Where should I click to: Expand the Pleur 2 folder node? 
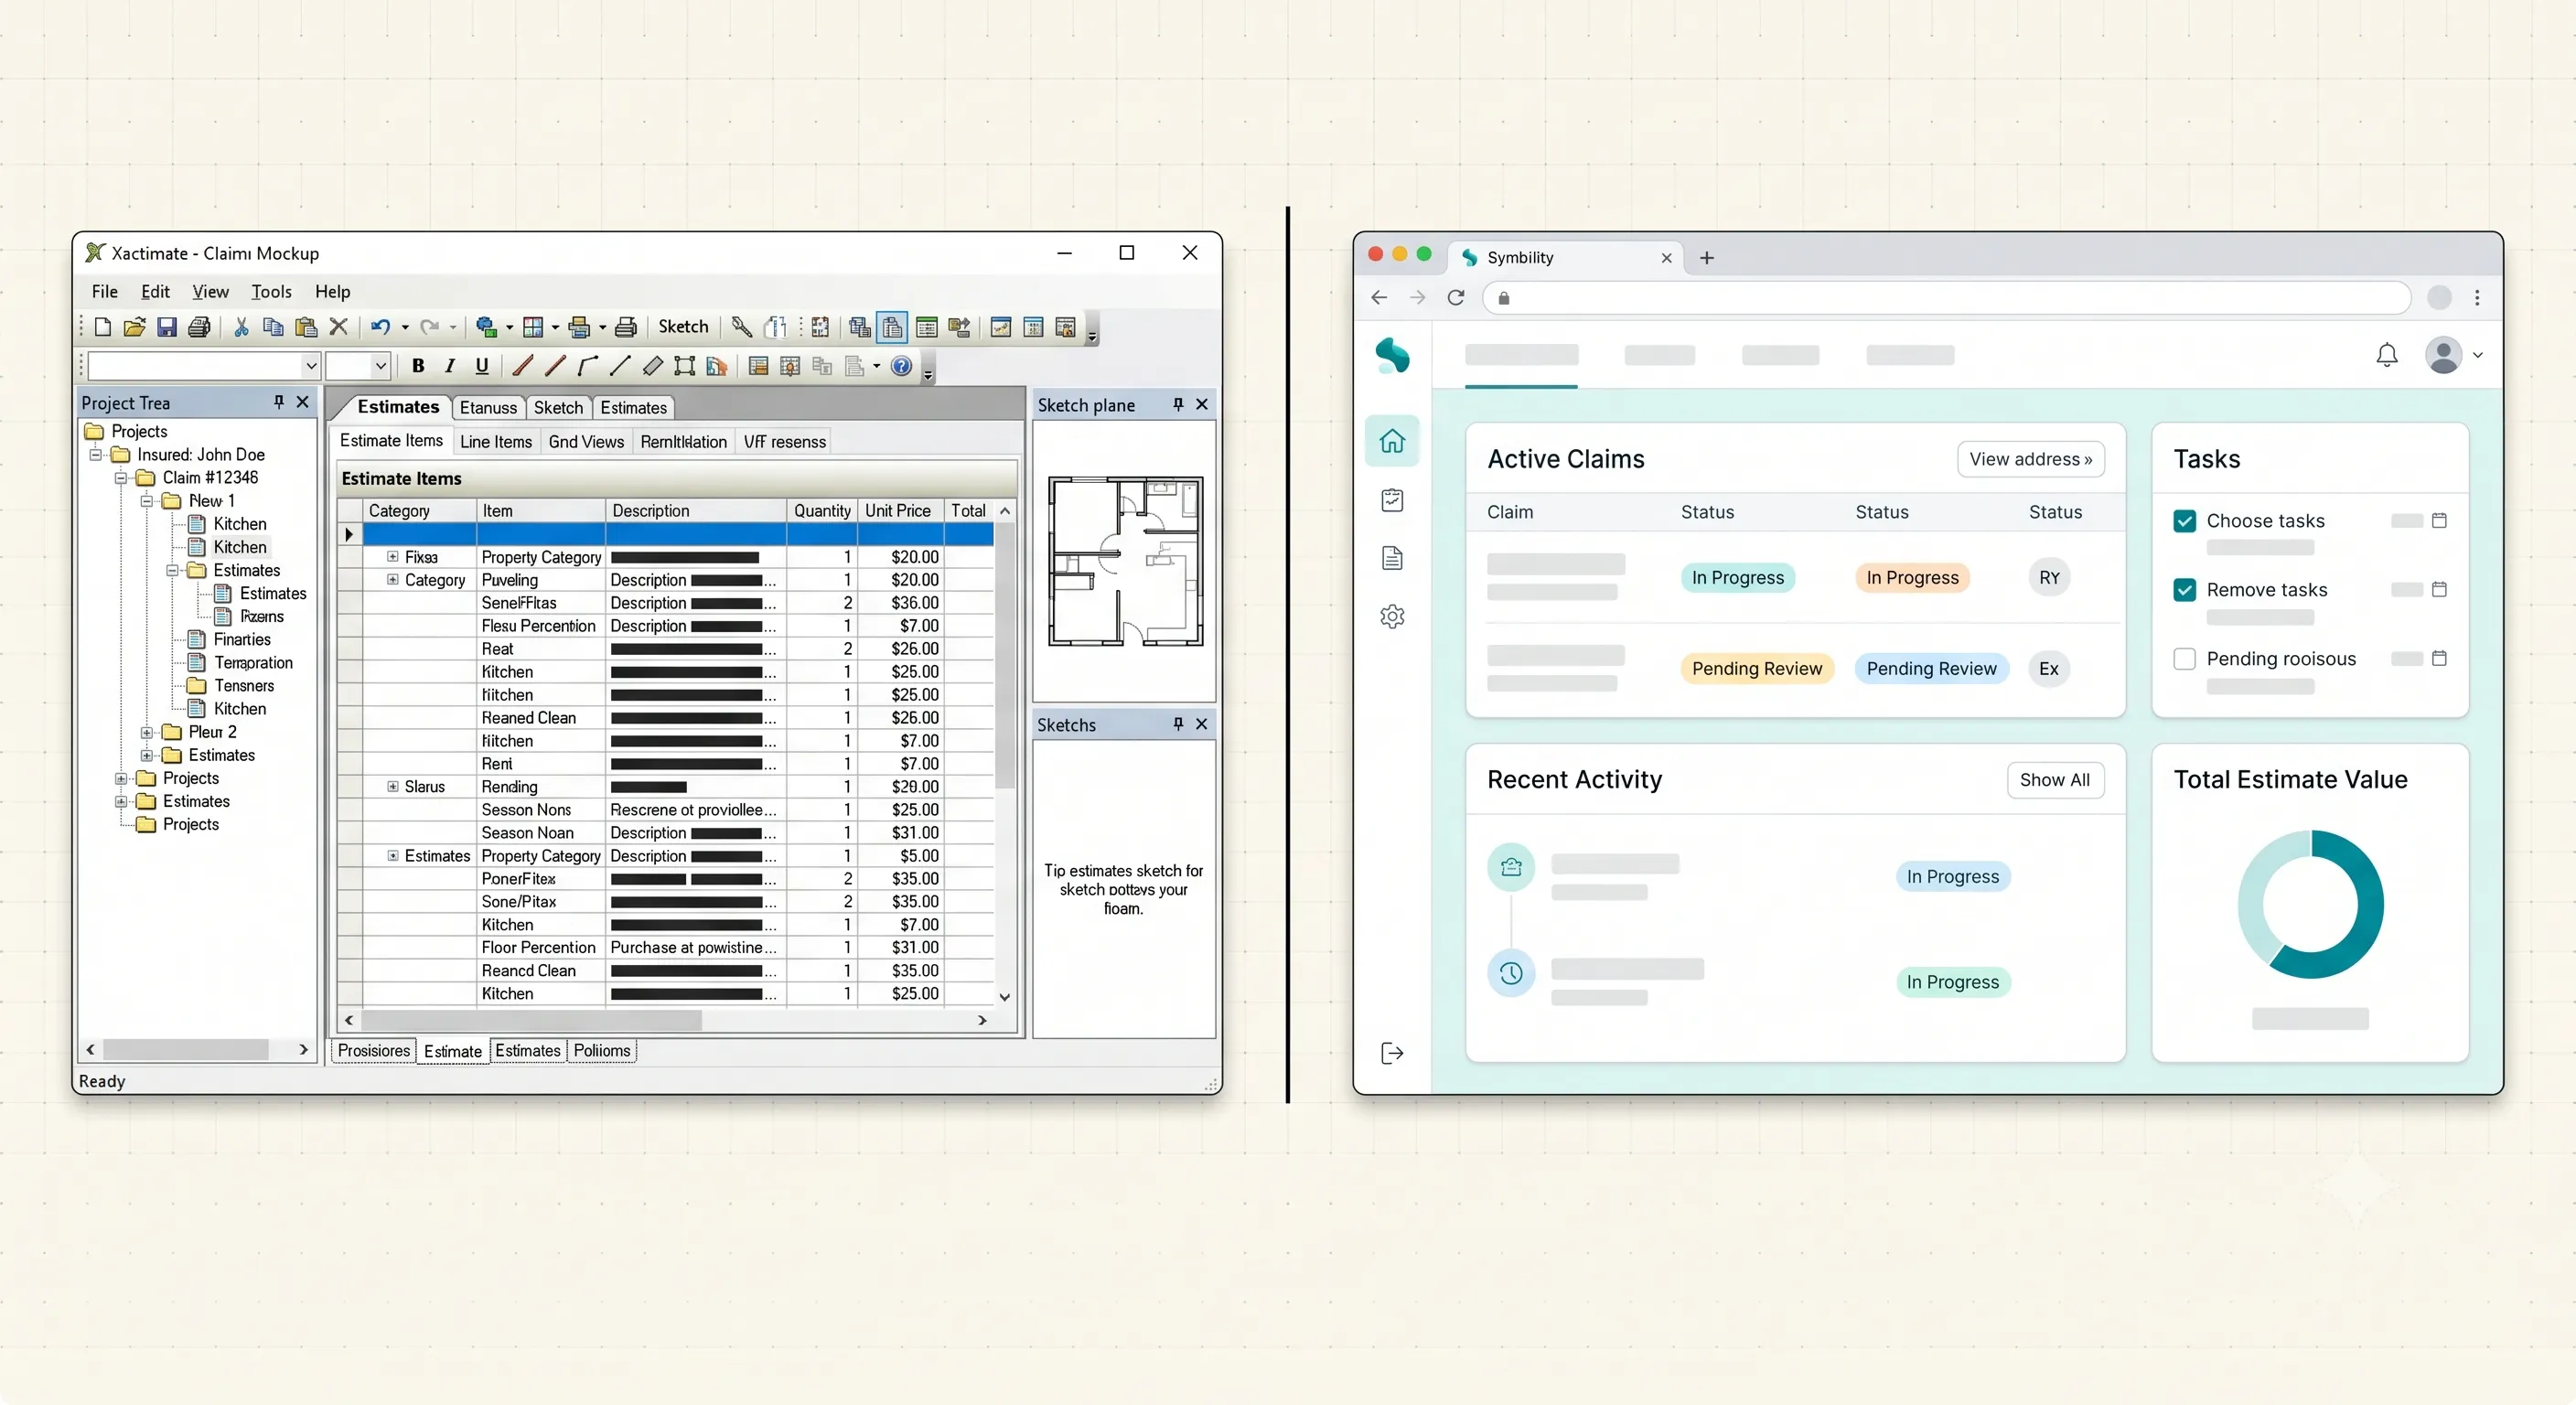coord(147,732)
